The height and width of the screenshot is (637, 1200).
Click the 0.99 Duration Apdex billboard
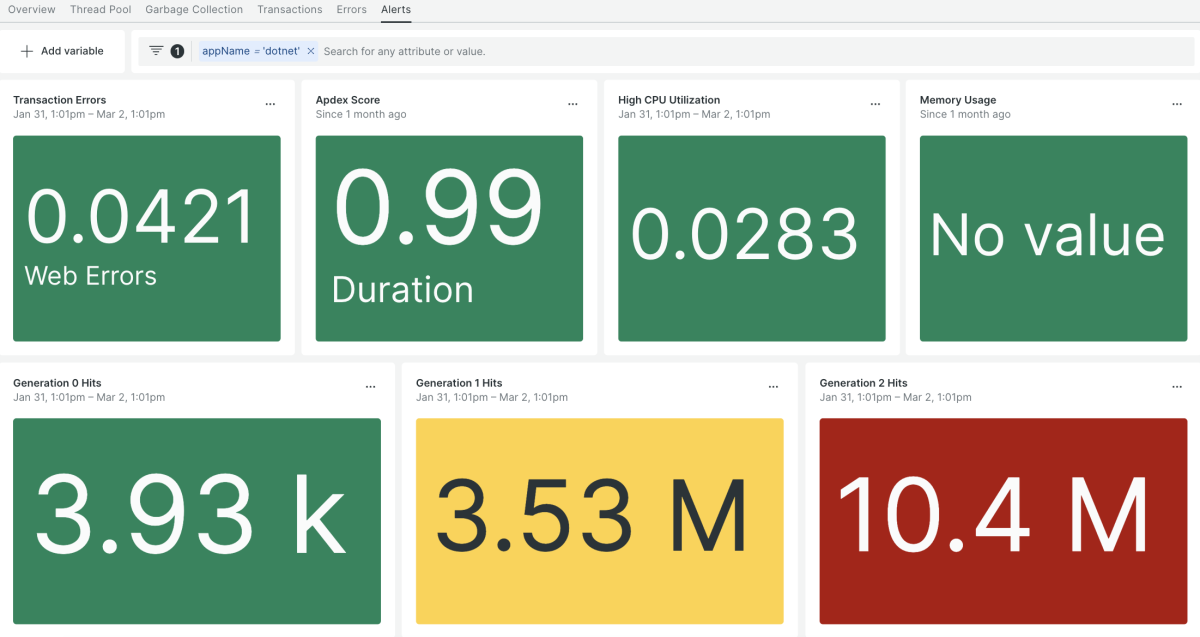coord(449,238)
